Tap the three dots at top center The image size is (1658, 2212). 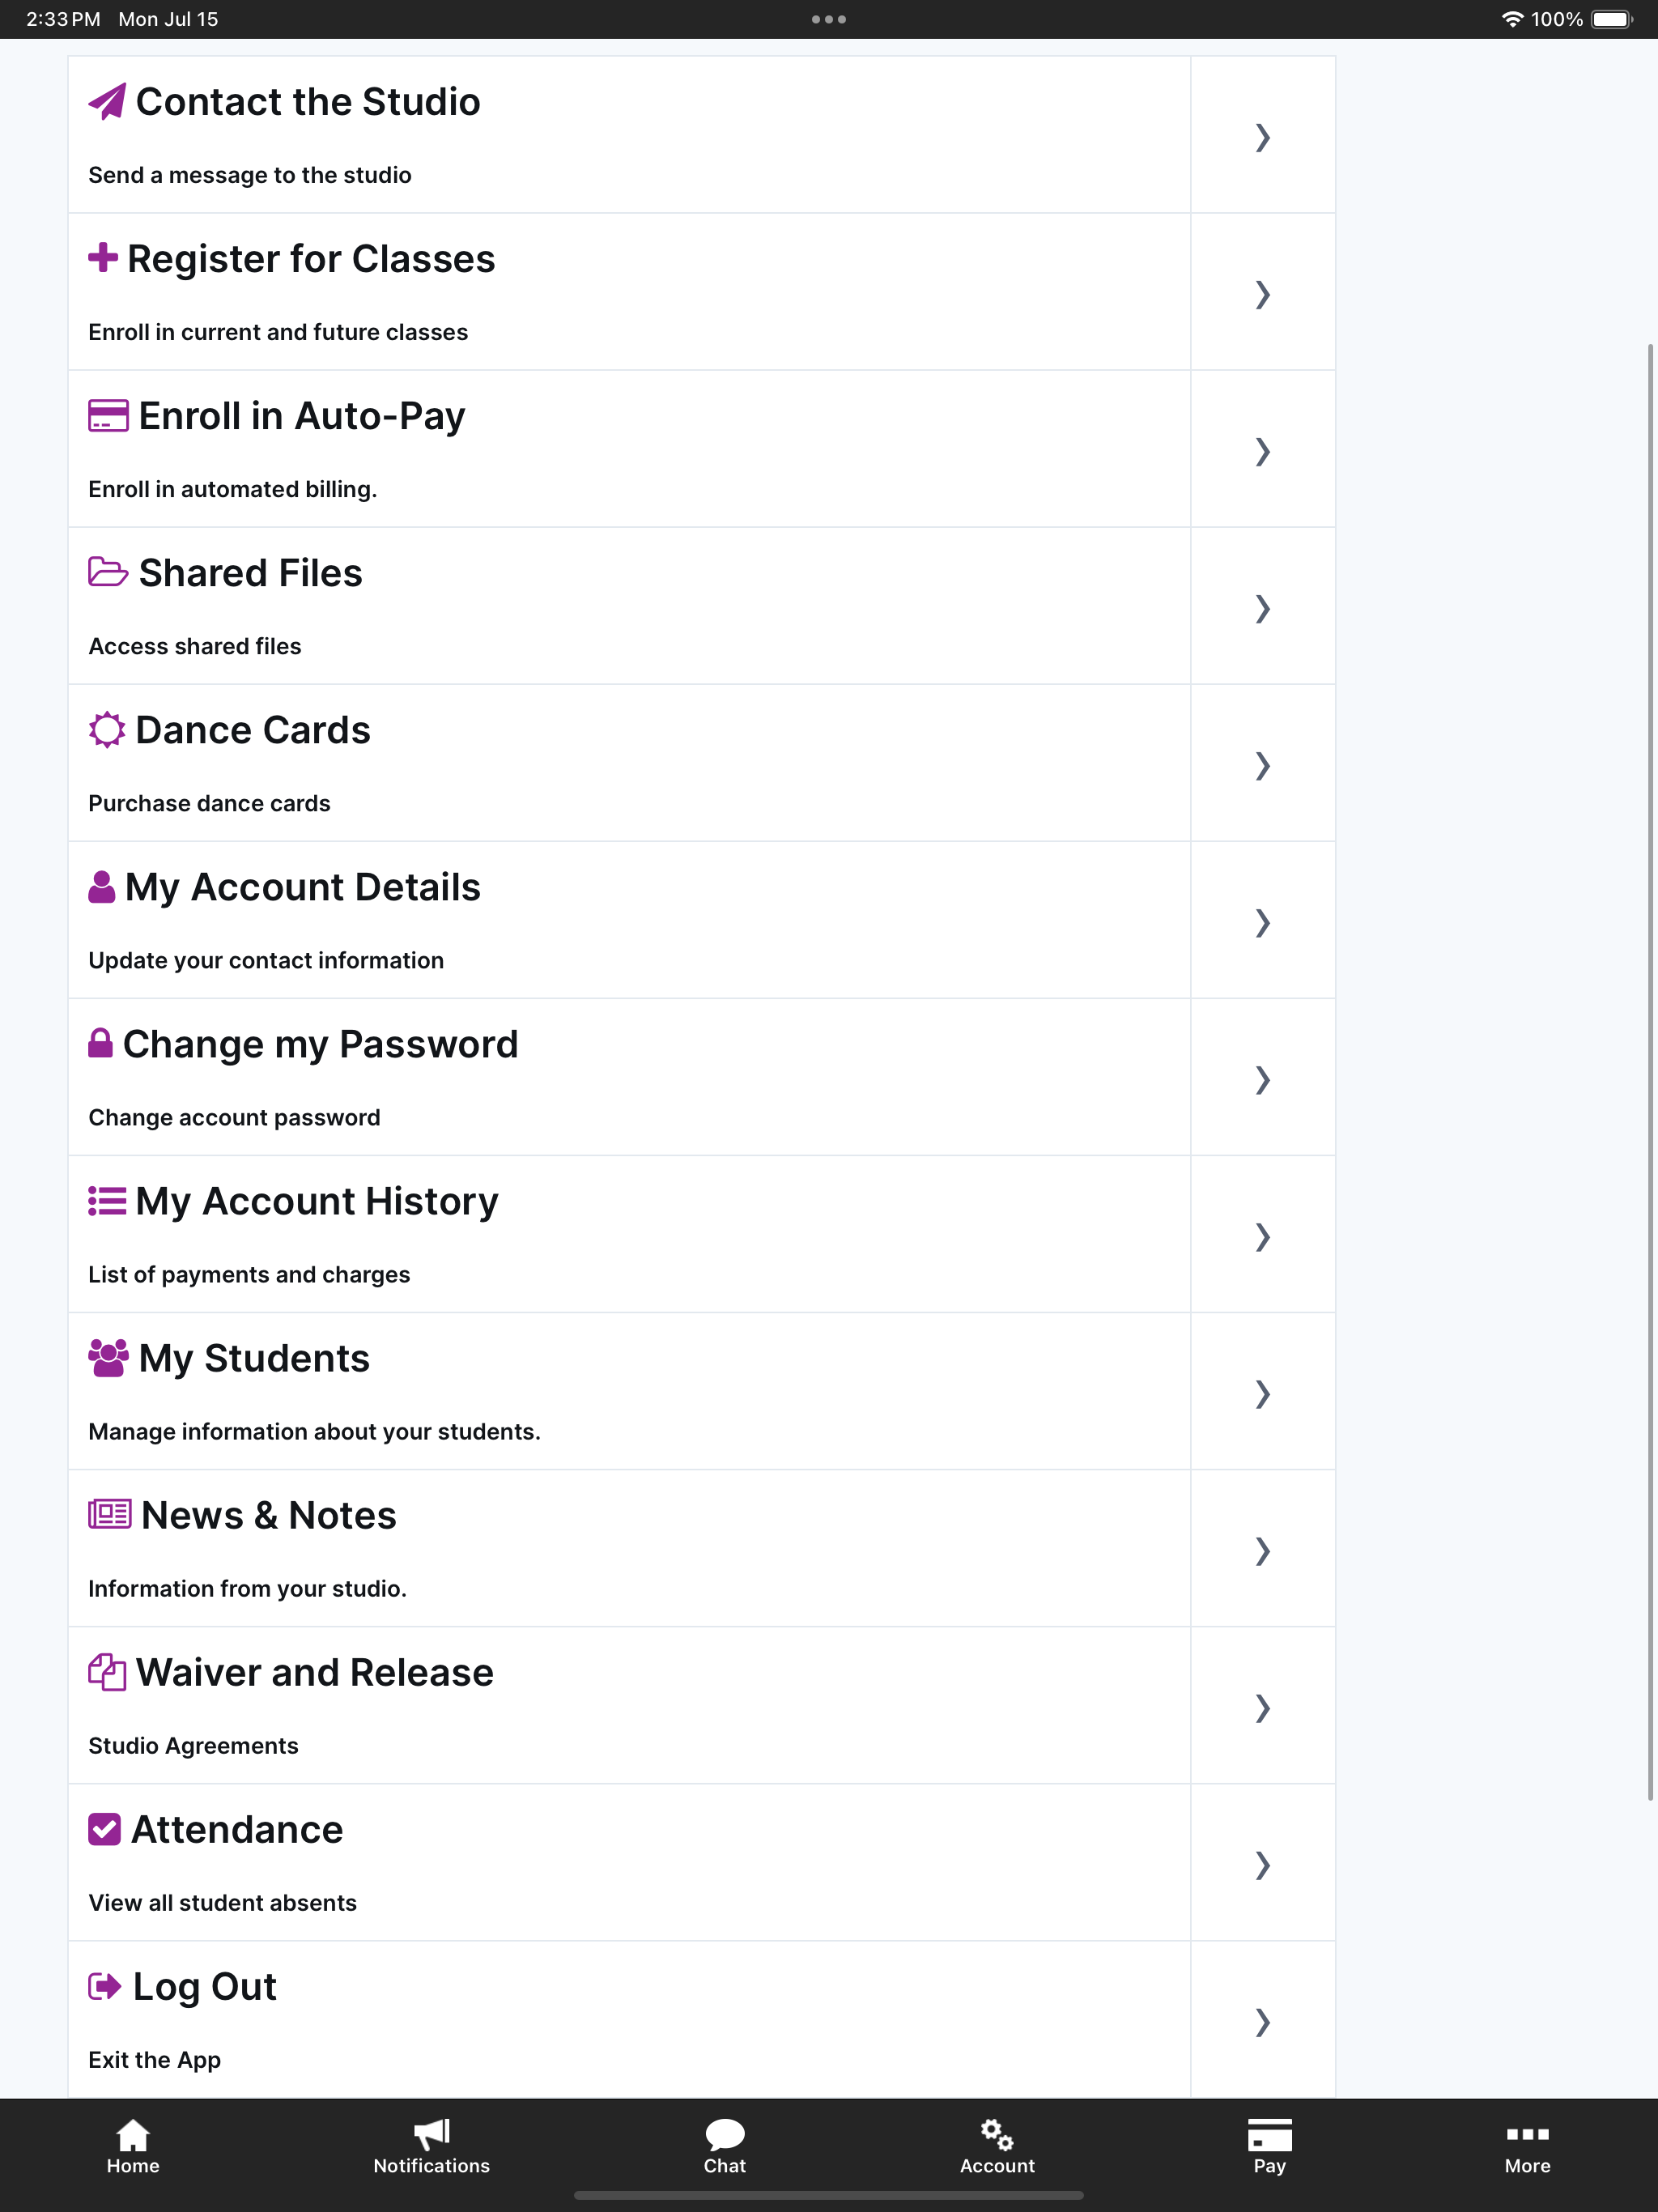829,19
